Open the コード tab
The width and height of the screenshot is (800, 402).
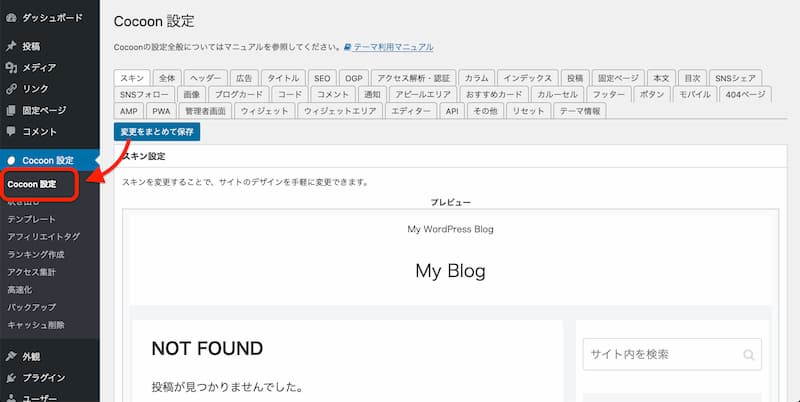pyautogui.click(x=290, y=94)
